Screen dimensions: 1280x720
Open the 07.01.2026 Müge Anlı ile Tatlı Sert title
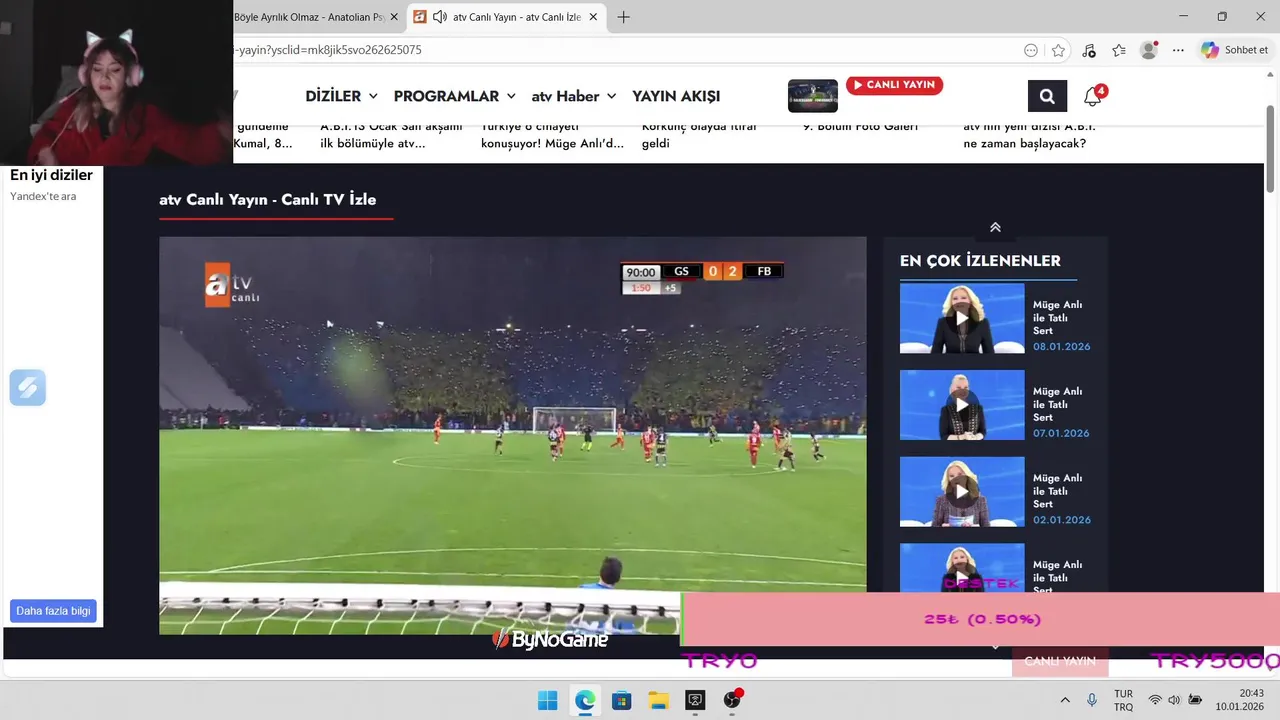[1057, 405]
